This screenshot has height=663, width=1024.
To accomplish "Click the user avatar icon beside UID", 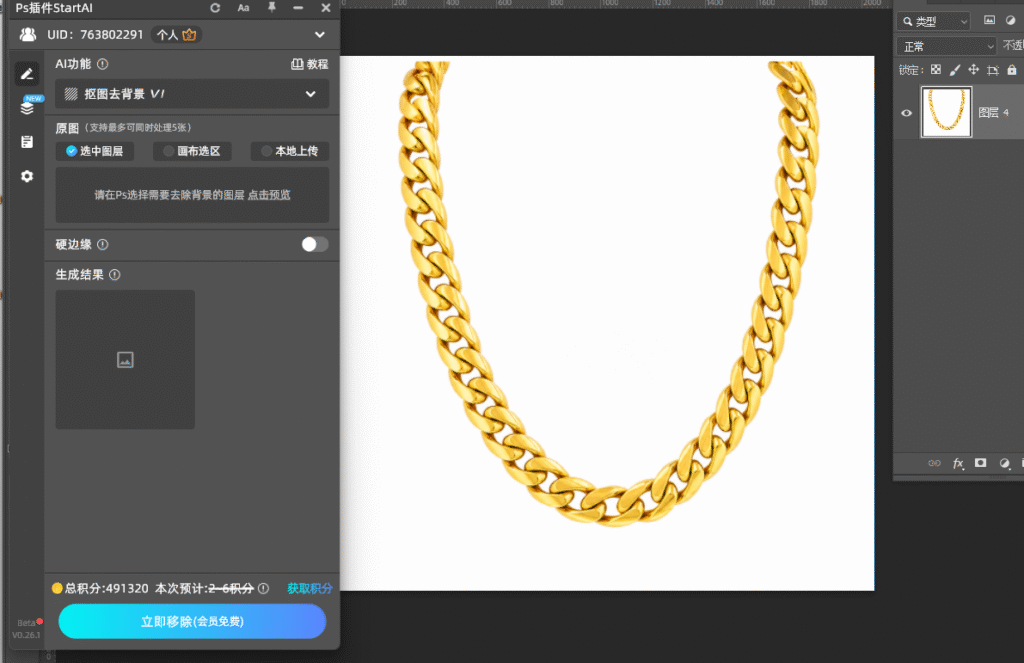I will [x=28, y=35].
